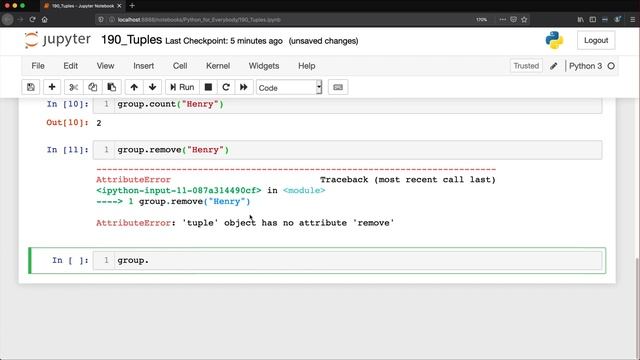Click the Out[10] output value 2
Viewport: 640px width, 360px height.
pos(99,123)
